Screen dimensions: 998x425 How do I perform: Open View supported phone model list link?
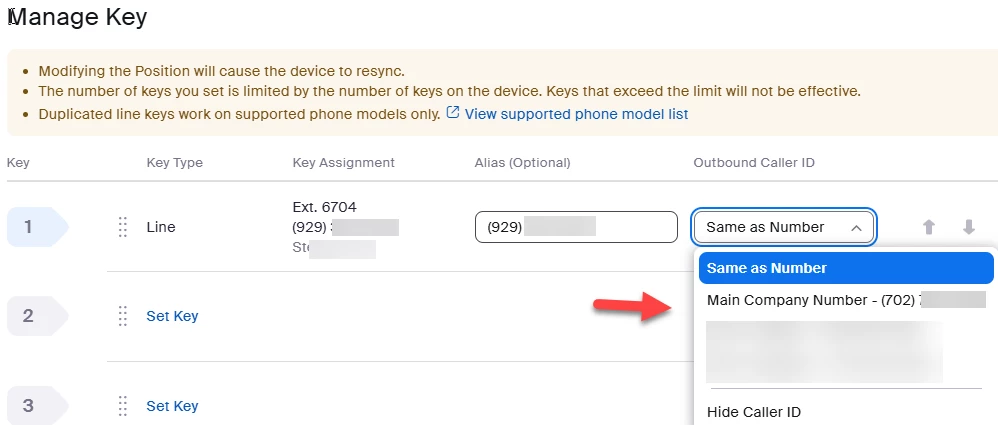point(576,114)
